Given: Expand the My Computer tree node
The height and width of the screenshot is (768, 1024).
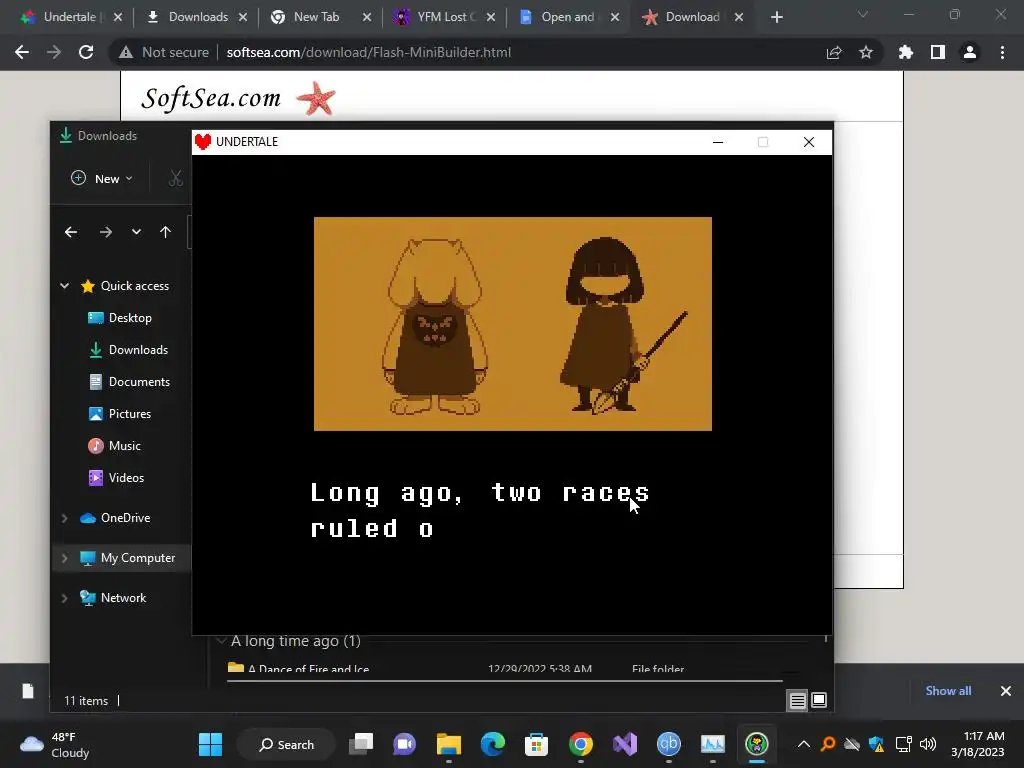Looking at the screenshot, I should click(x=65, y=558).
